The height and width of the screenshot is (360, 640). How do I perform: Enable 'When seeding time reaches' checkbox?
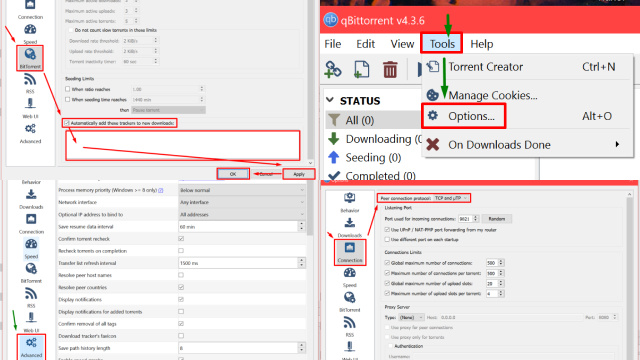pyautogui.click(x=68, y=99)
